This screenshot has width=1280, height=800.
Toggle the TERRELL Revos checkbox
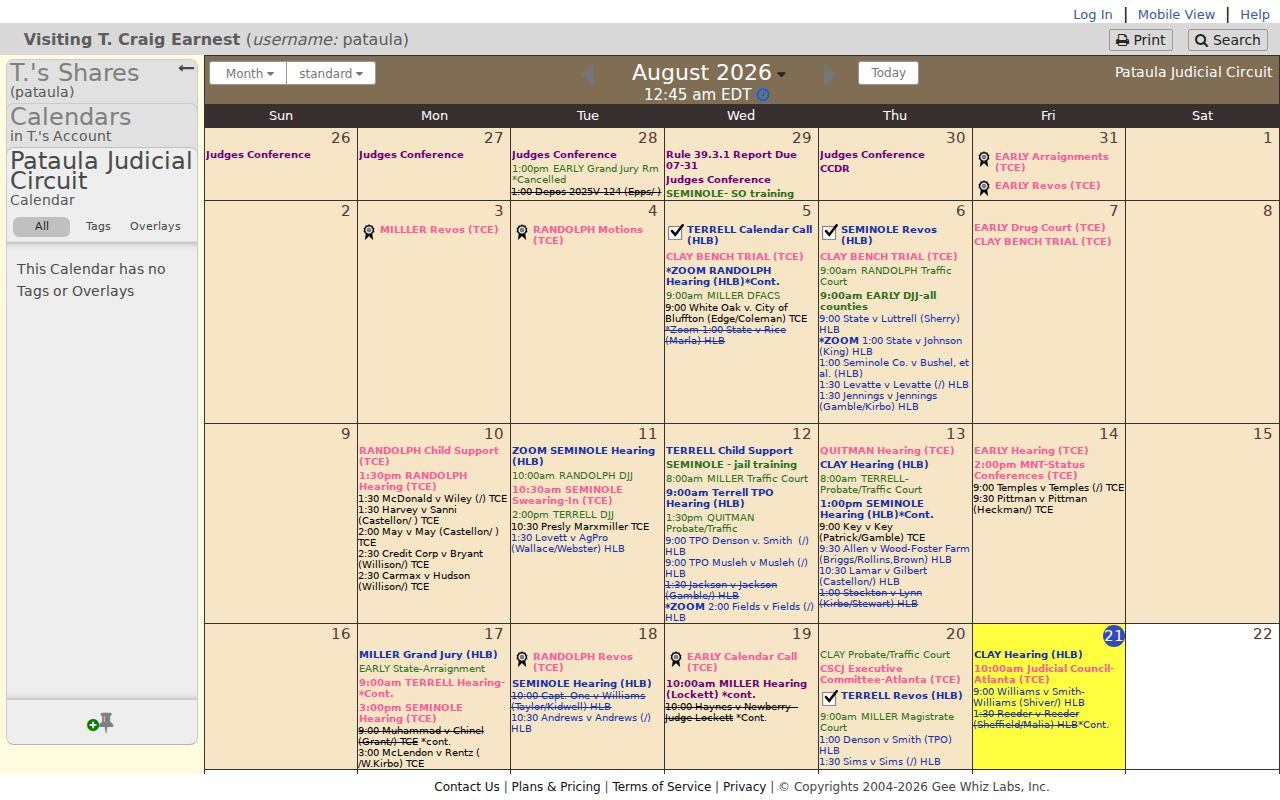[830, 698]
